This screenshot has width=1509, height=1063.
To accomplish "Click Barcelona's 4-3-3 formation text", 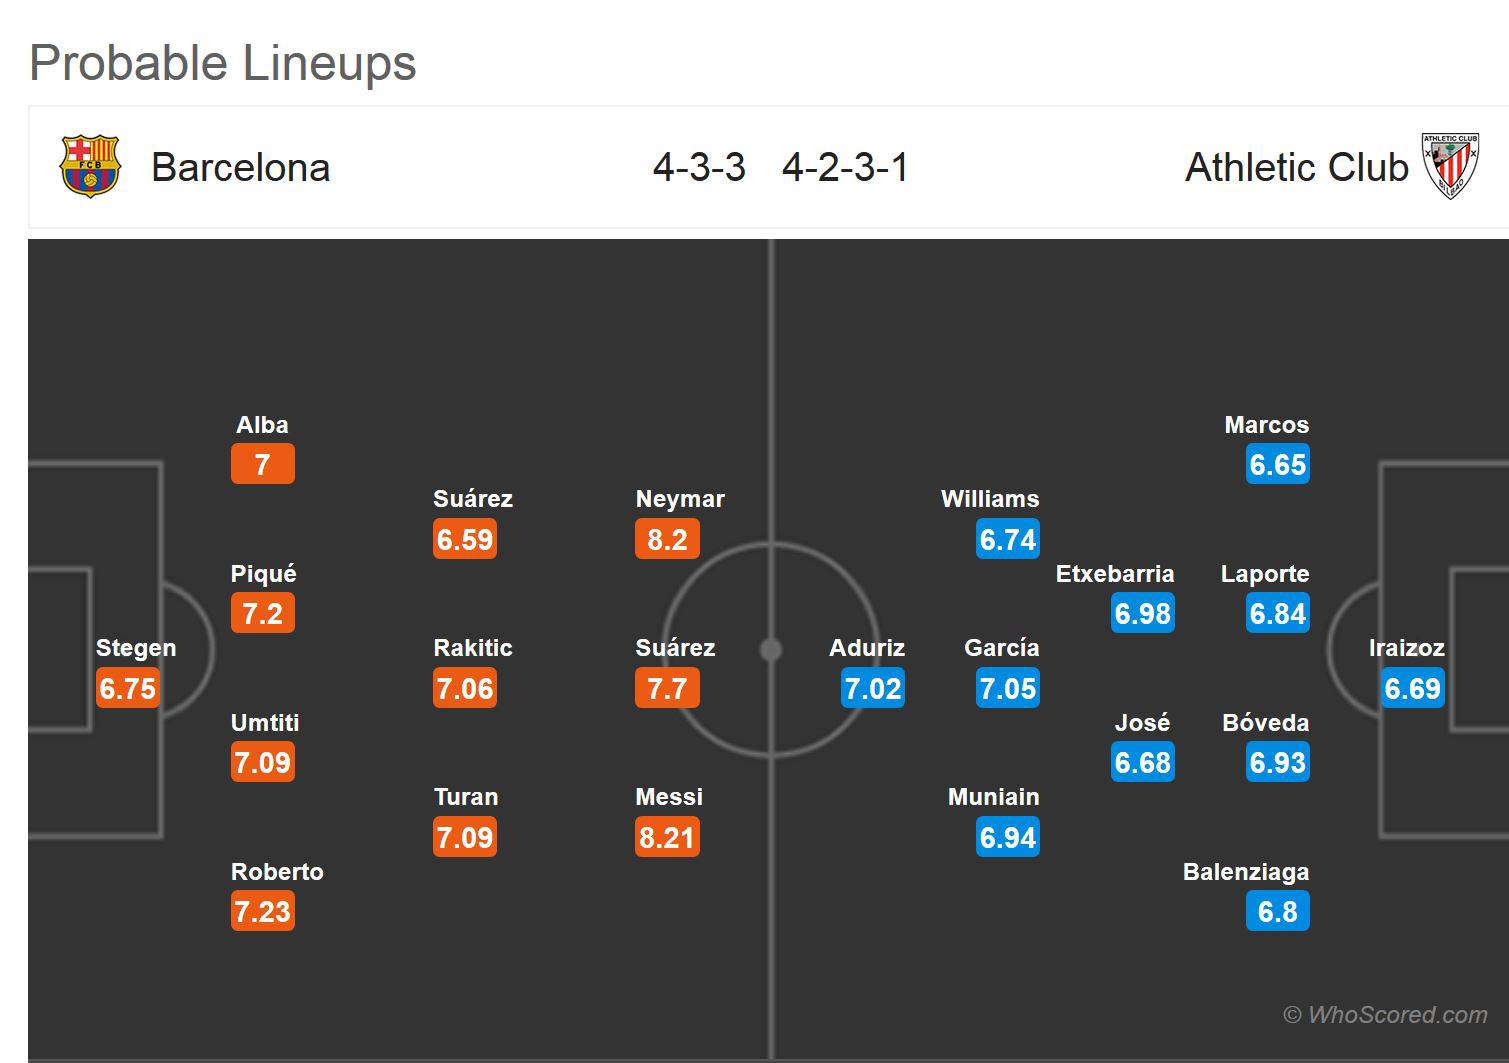I will pos(699,167).
